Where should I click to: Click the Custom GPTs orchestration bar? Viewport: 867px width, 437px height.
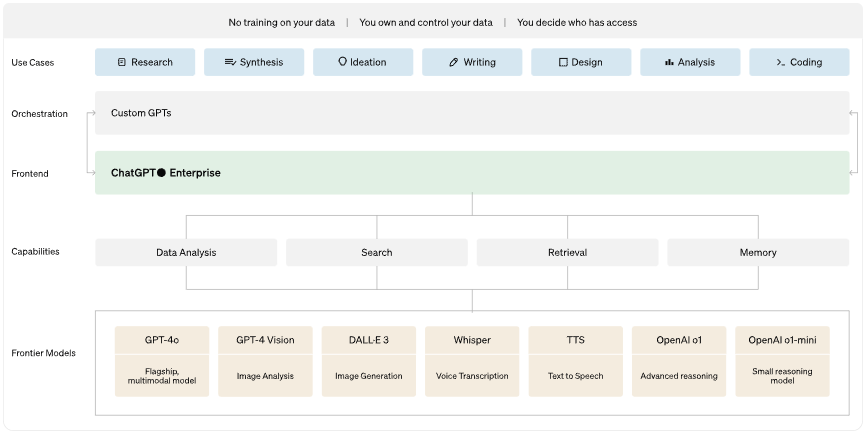tap(472, 113)
